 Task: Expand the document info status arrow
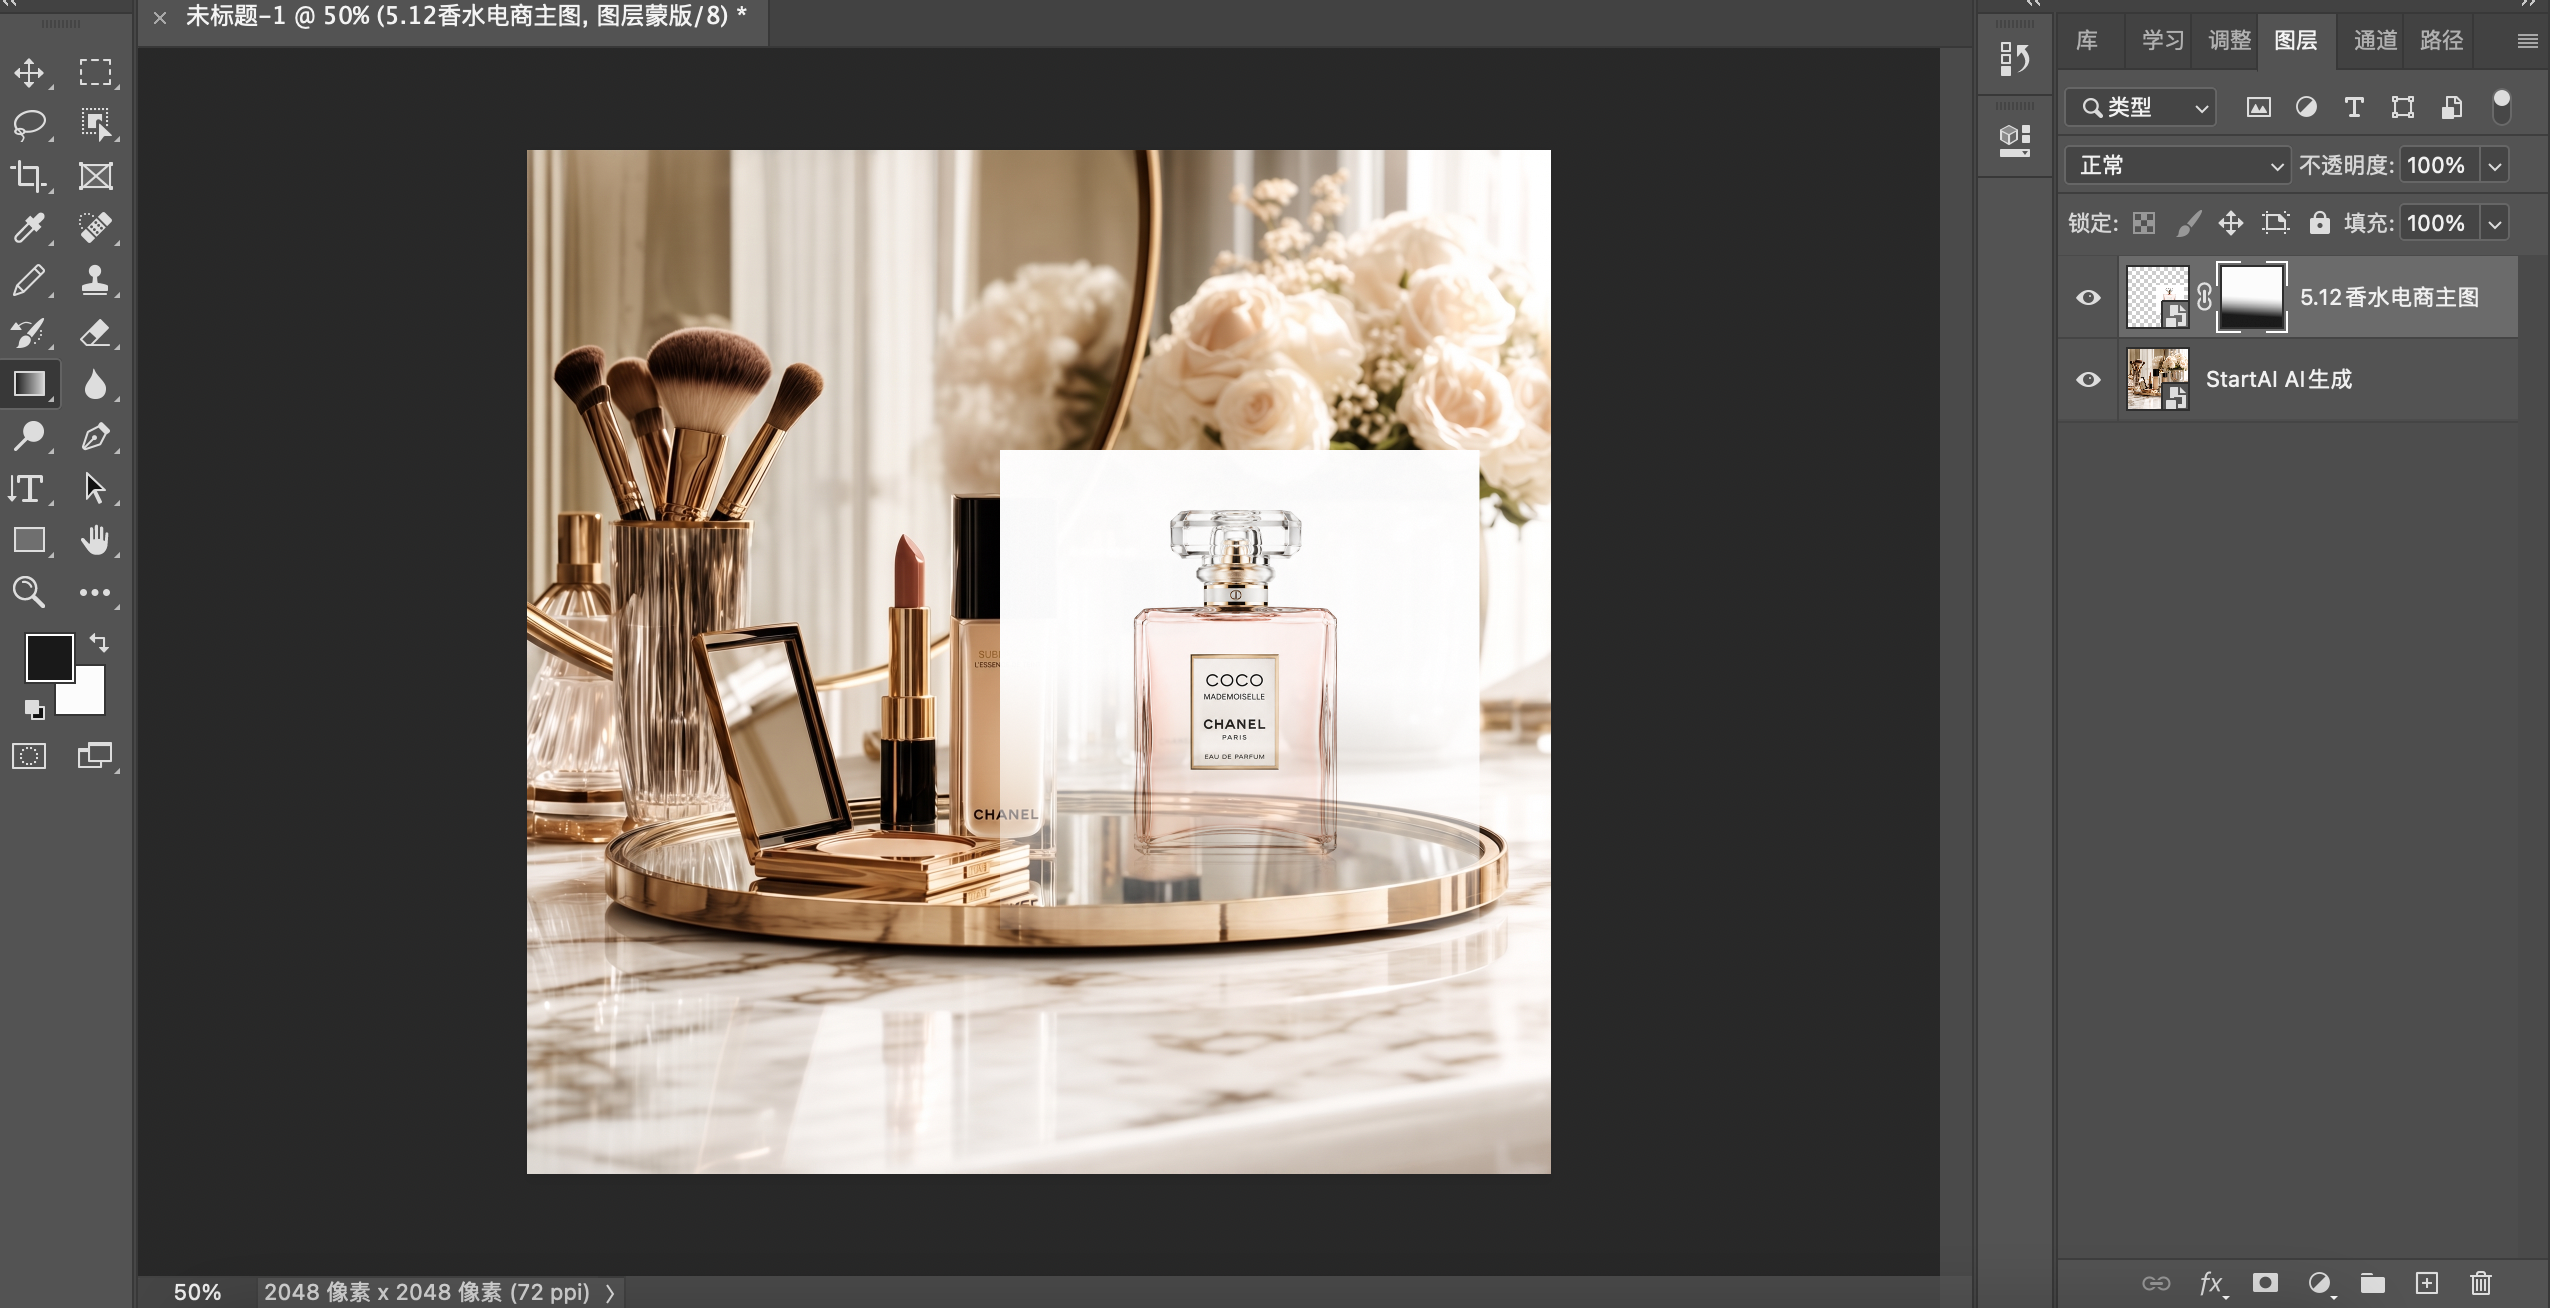pyautogui.click(x=610, y=1292)
